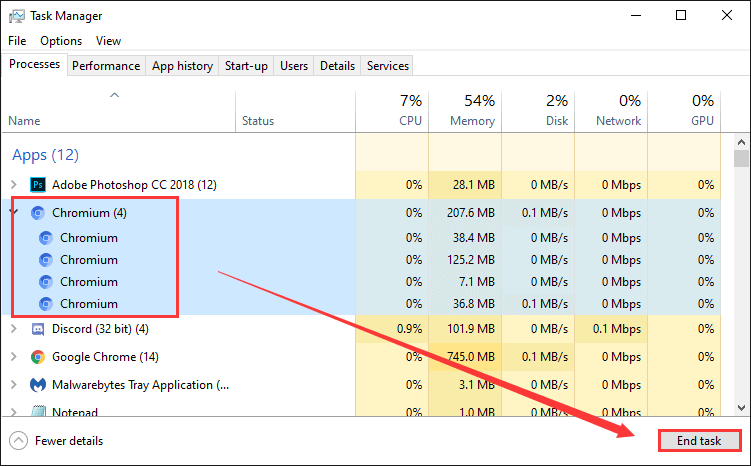The image size is (751, 466).
Task: Expand the Malwarebytes Tray Application group
Action: pyautogui.click(x=14, y=385)
